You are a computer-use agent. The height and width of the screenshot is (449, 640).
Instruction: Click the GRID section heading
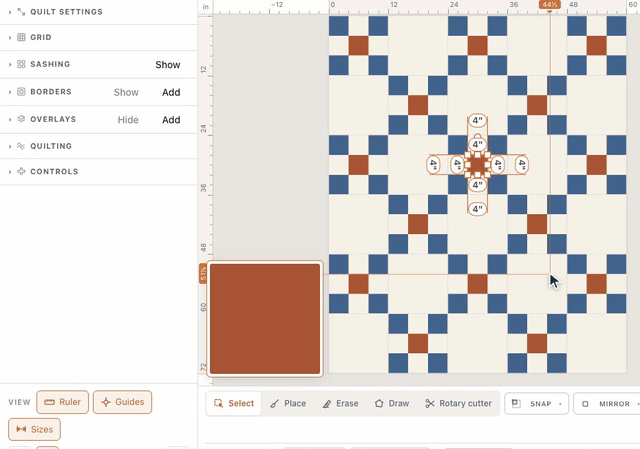click(41, 38)
